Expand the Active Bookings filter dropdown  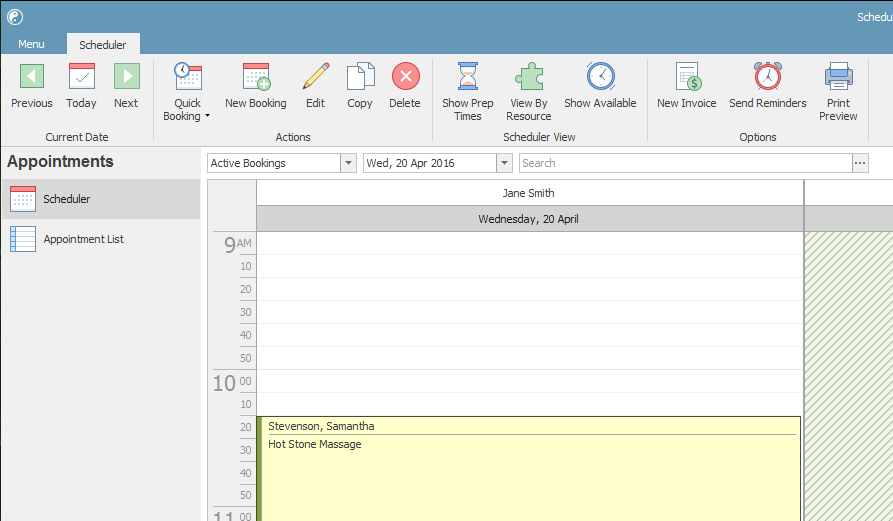click(349, 163)
